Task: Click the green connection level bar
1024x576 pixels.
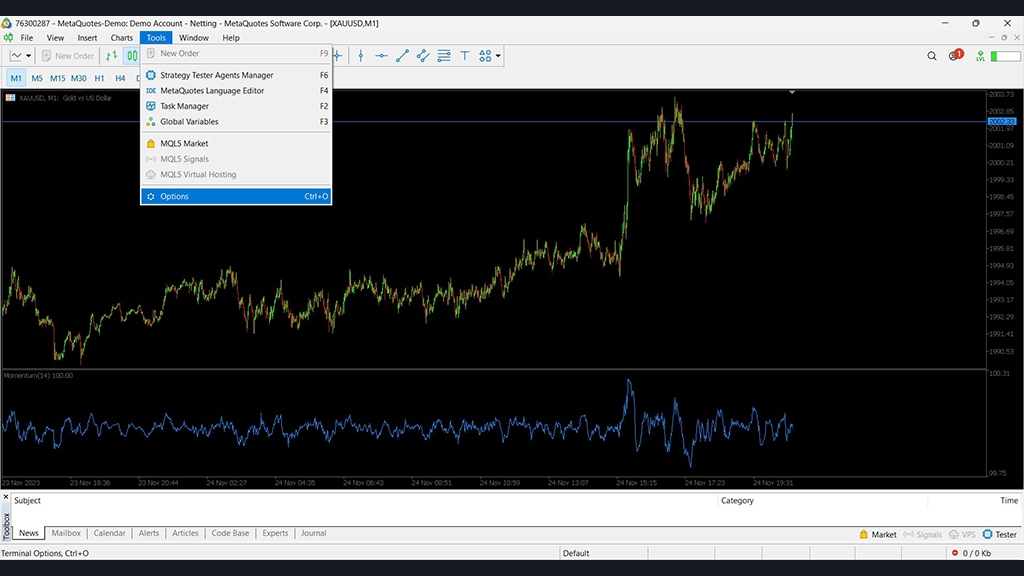Action: (1005, 56)
